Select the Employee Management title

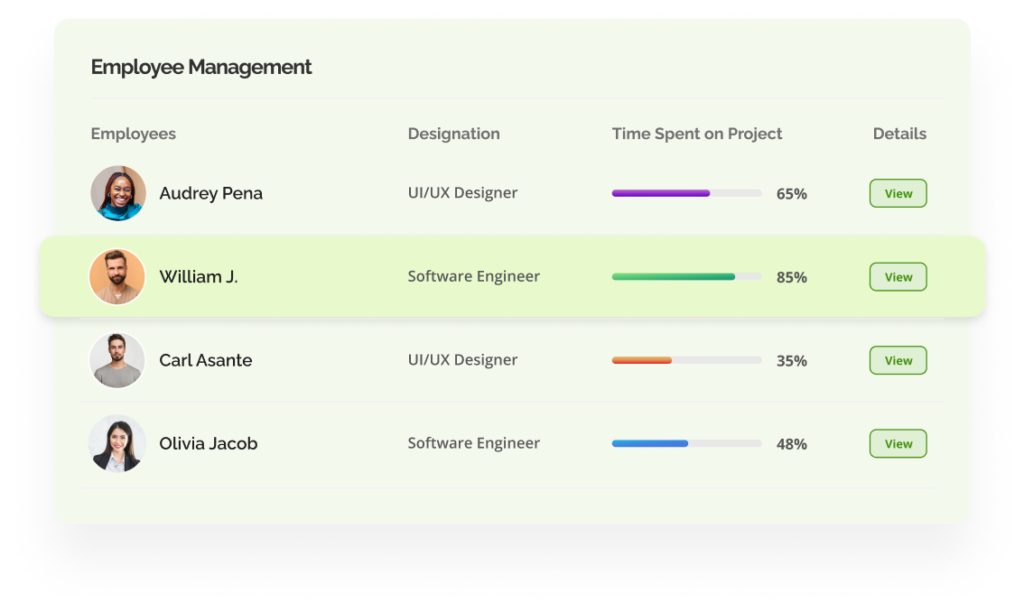click(201, 67)
